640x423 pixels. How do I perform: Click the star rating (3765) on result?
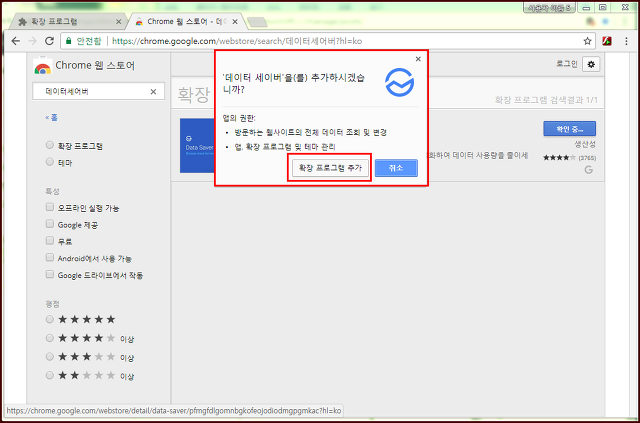pyautogui.click(x=569, y=158)
